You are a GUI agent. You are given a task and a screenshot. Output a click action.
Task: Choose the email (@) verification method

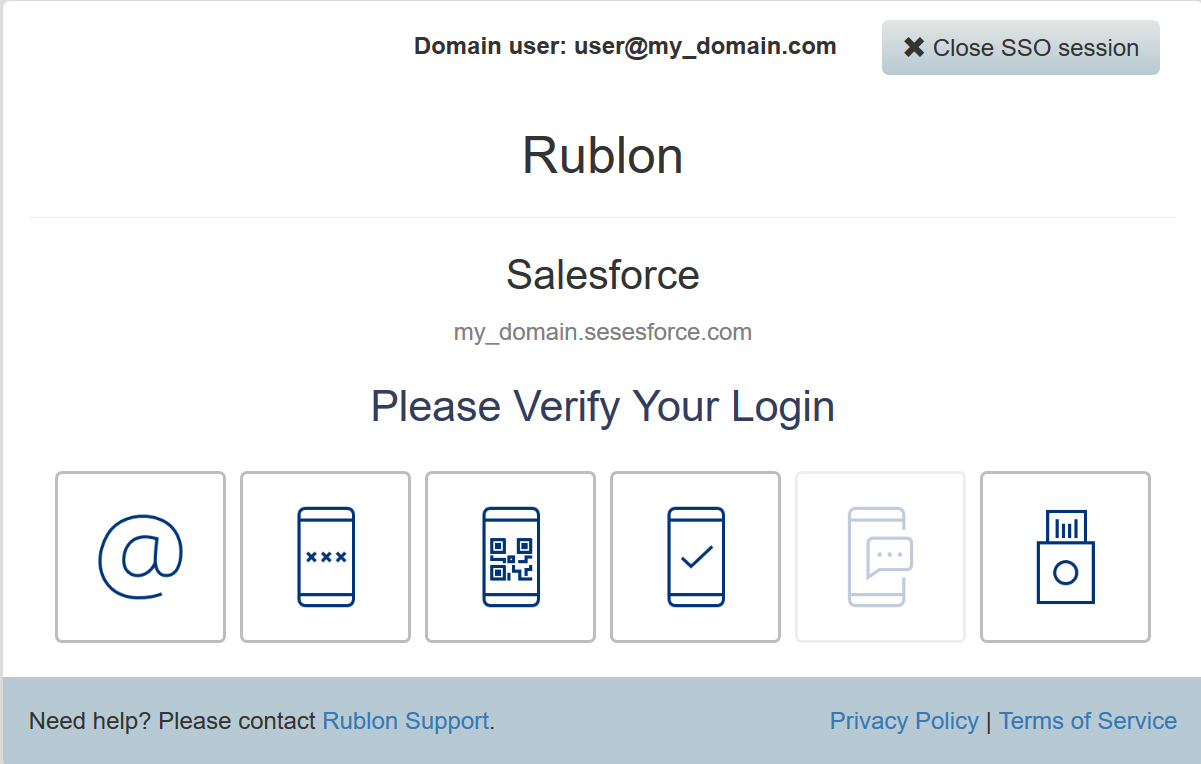[140, 557]
